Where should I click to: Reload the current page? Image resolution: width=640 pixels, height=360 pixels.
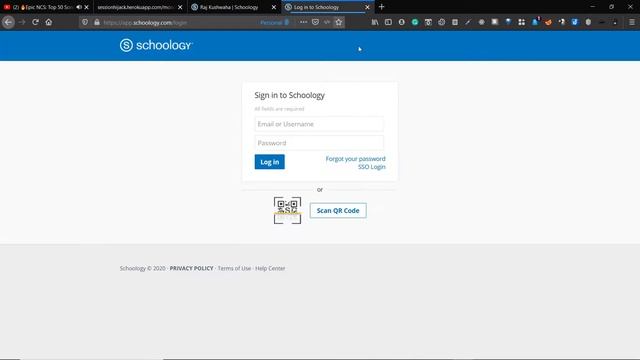click(x=36, y=22)
